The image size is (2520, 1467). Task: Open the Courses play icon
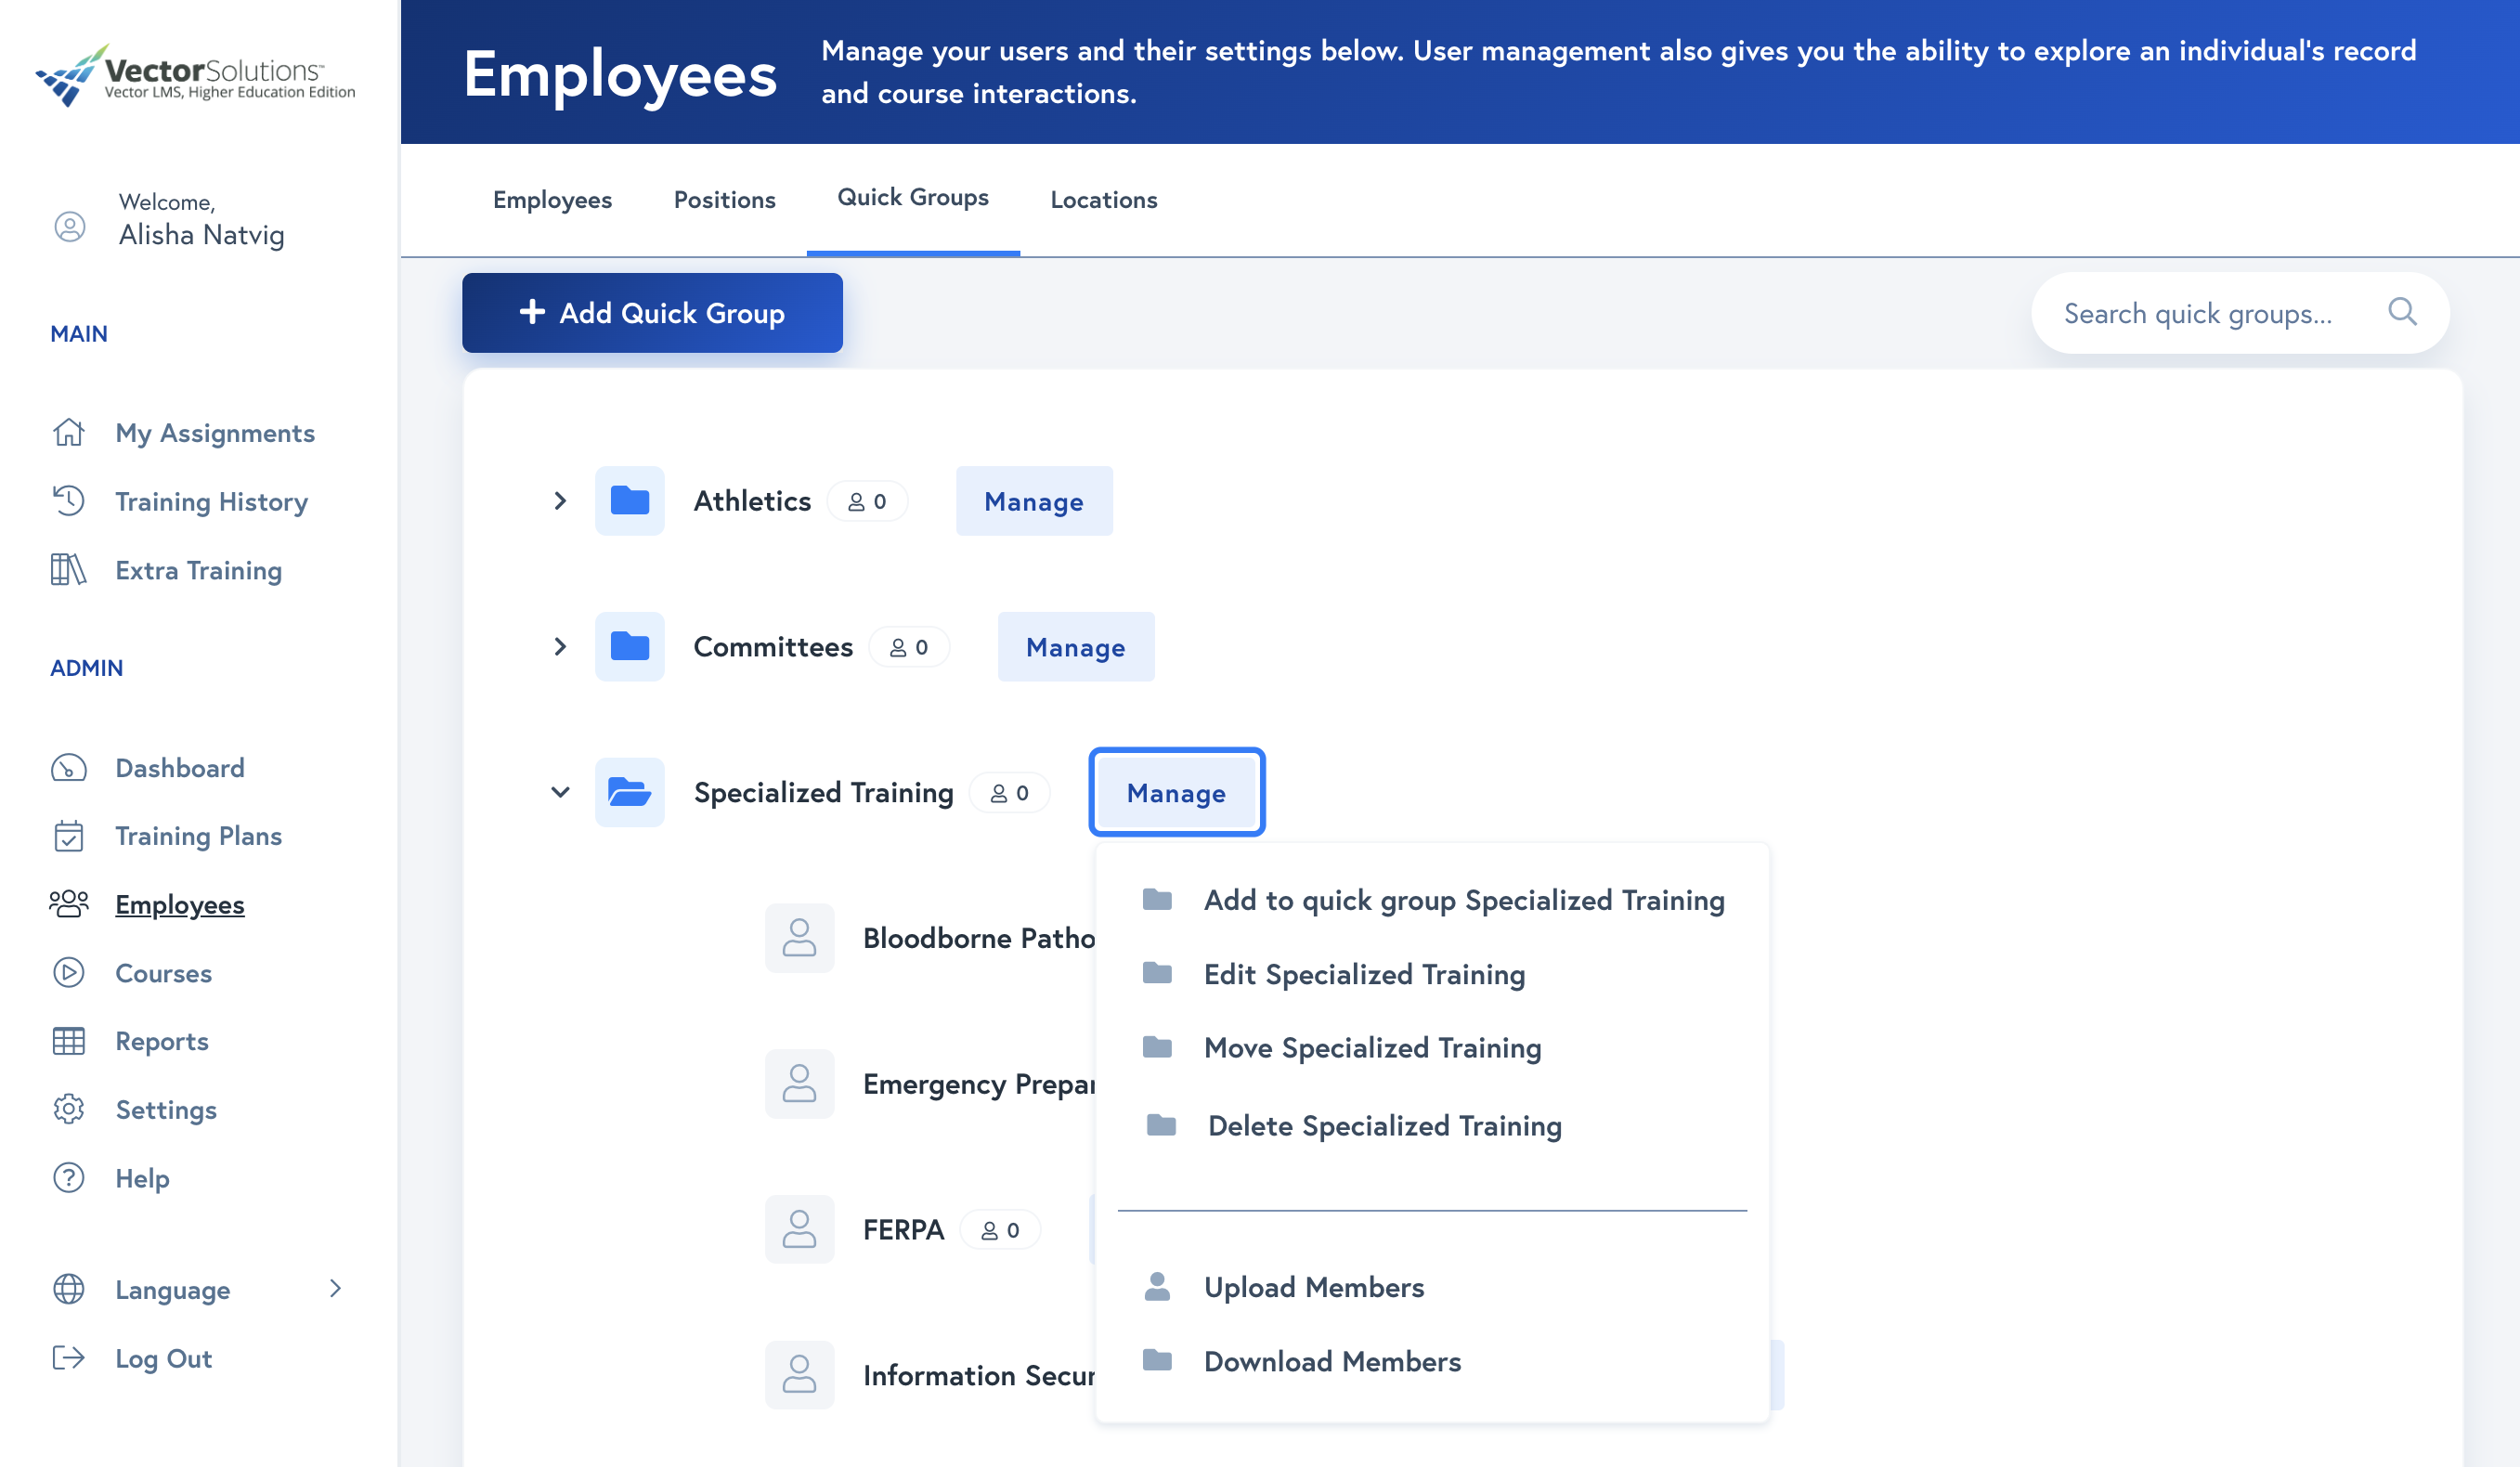click(68, 972)
